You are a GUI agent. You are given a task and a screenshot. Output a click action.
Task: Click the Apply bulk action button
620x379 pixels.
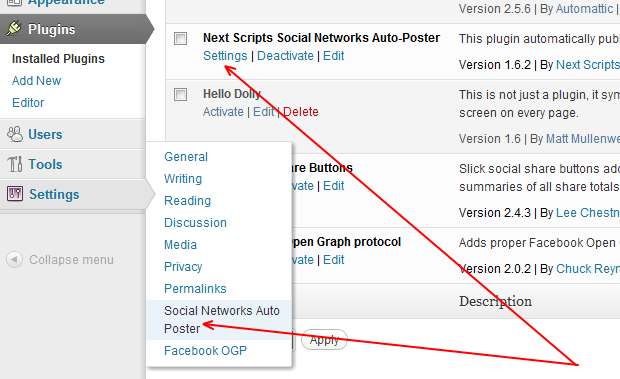(324, 339)
